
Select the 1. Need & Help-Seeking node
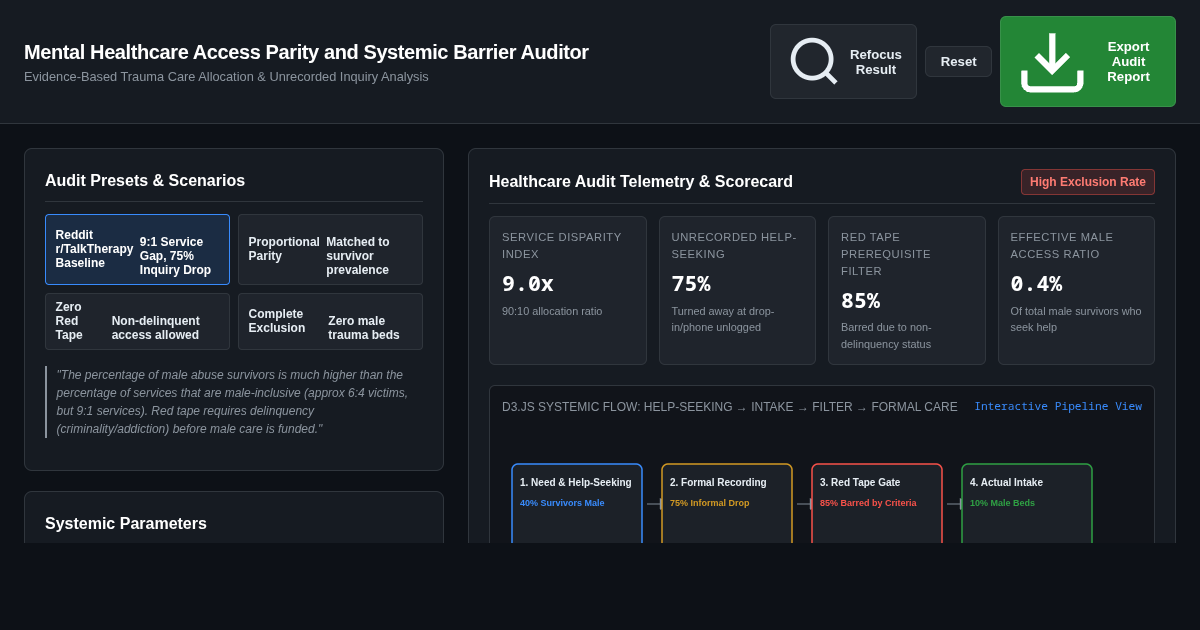577,503
